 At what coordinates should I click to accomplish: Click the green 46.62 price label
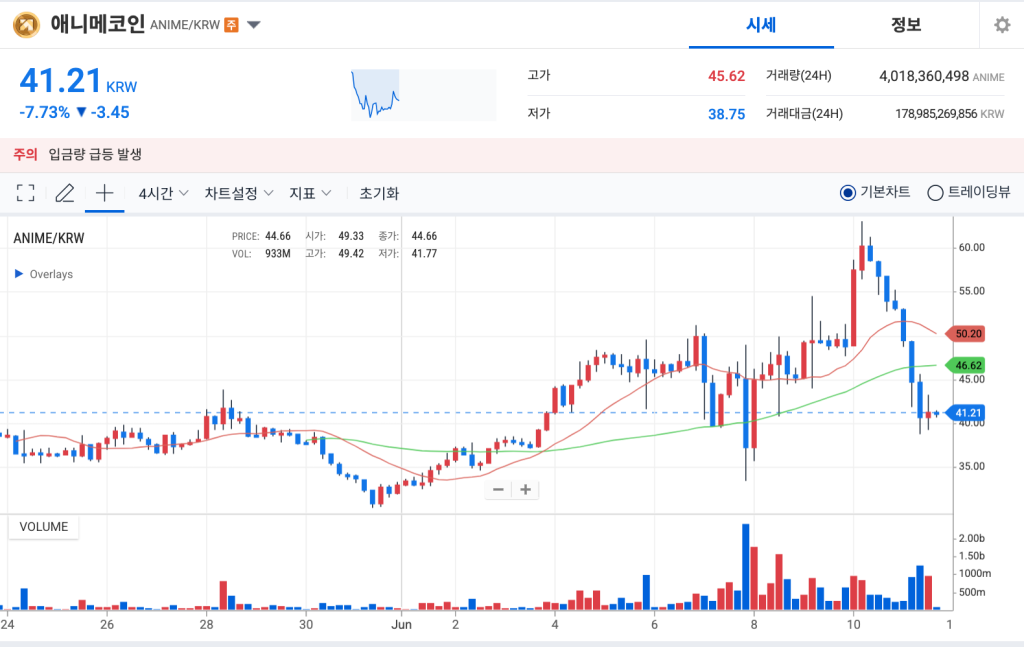pyautogui.click(x=965, y=365)
